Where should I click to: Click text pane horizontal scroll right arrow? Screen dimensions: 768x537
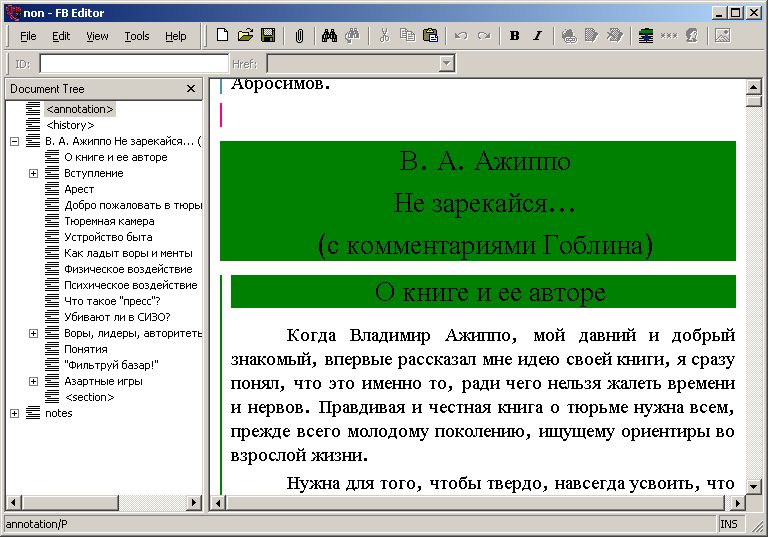738,503
